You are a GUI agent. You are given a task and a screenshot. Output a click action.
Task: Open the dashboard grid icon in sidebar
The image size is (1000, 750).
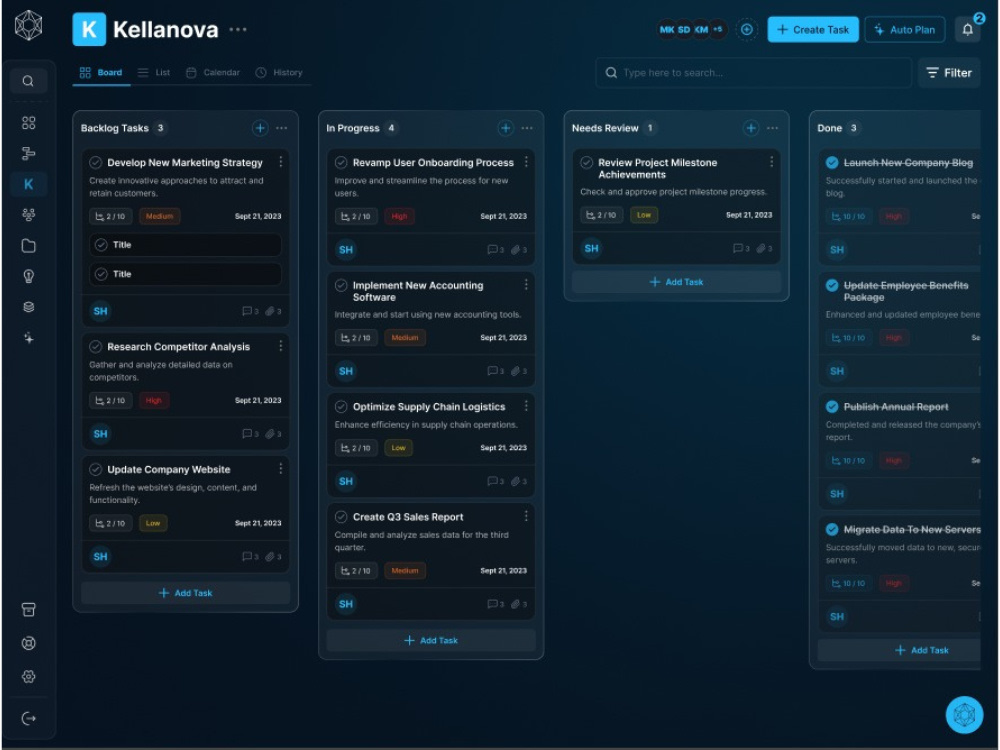[28, 122]
